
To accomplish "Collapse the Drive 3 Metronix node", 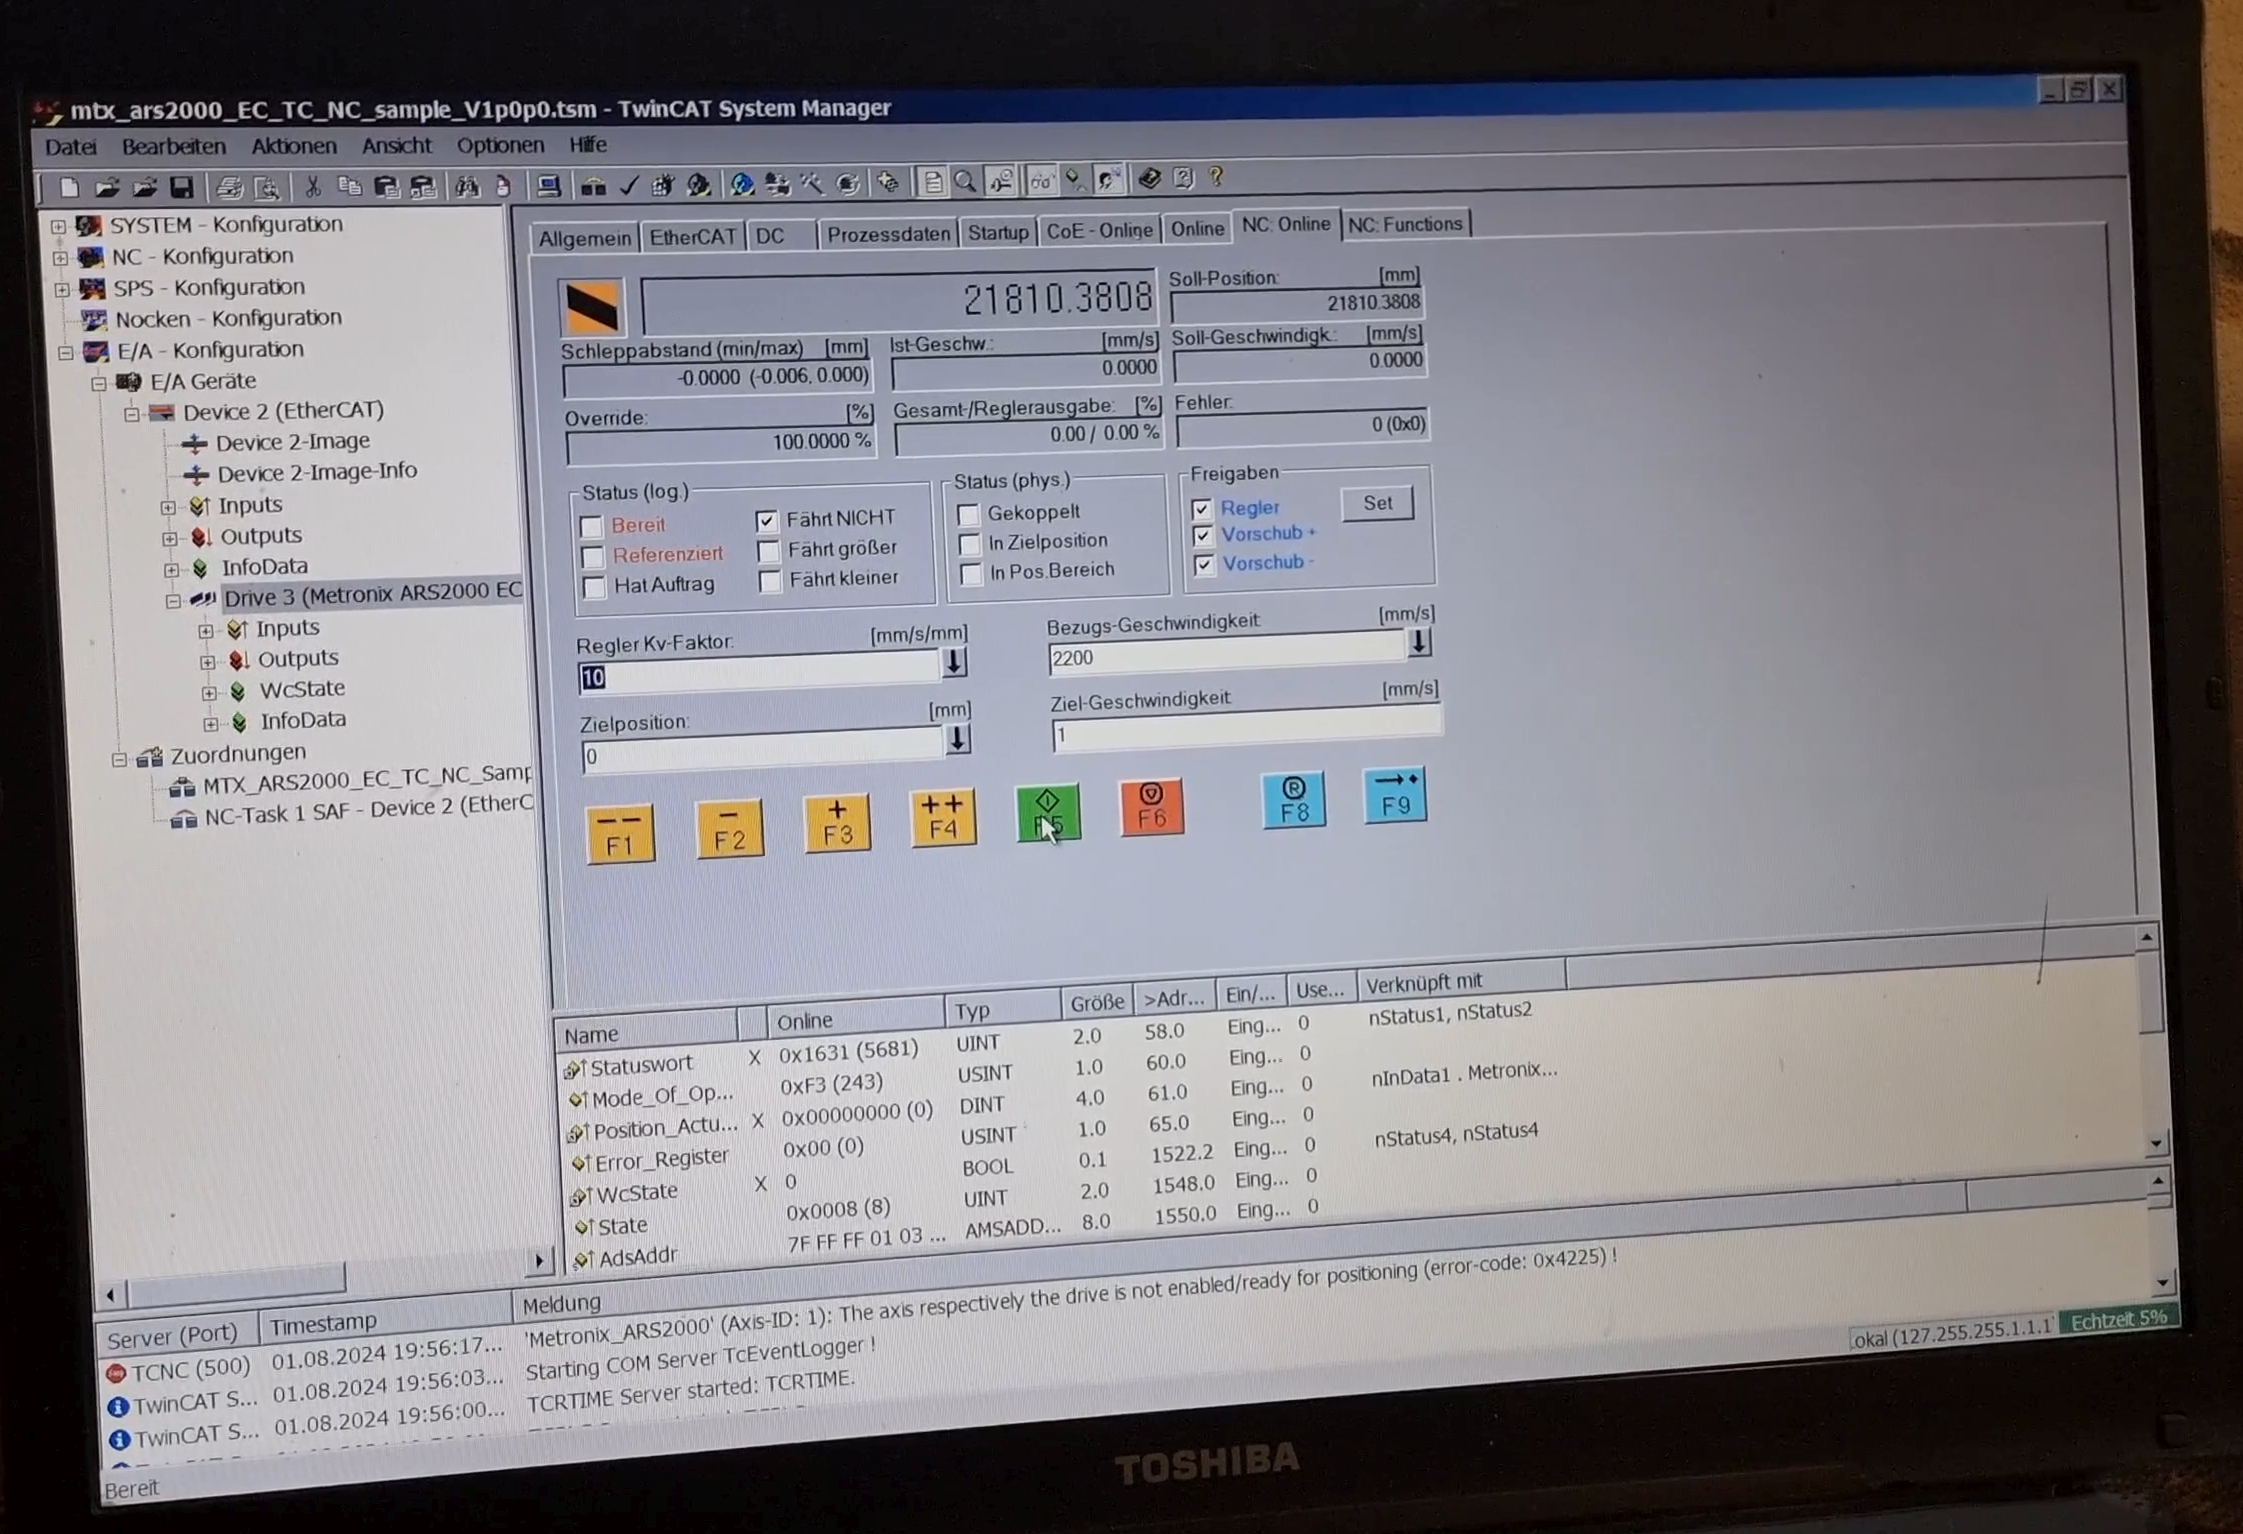I will pos(173,601).
